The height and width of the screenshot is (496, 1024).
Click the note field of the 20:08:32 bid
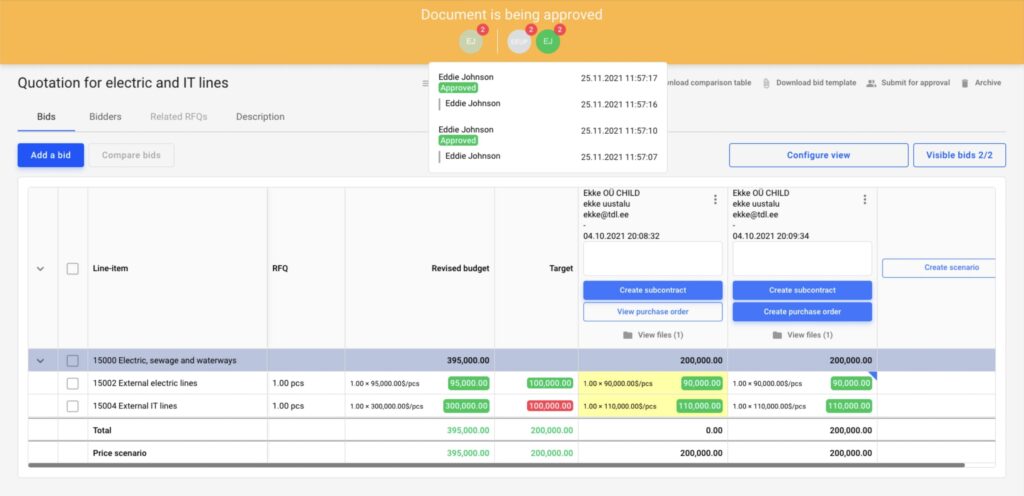[653, 258]
